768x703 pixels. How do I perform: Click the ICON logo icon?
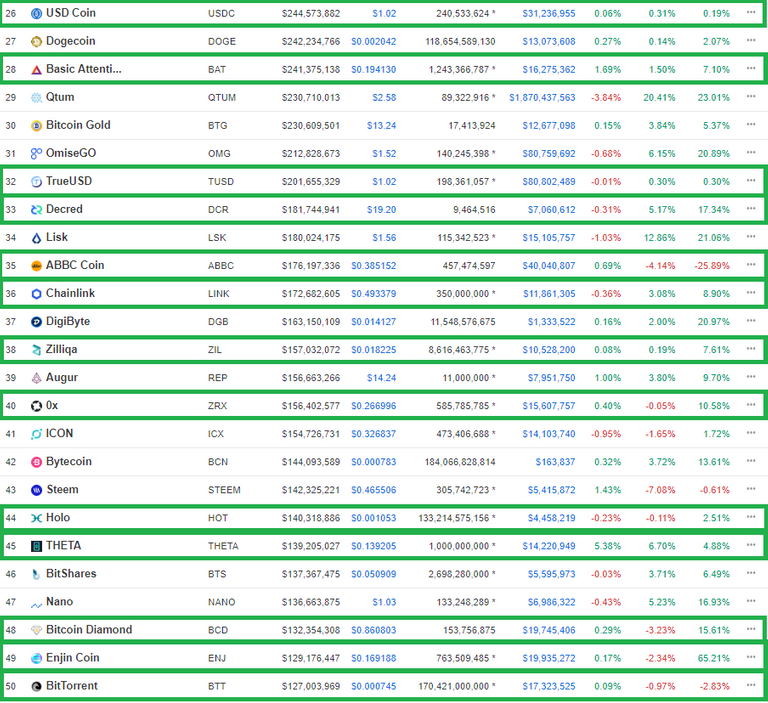click(x=36, y=434)
